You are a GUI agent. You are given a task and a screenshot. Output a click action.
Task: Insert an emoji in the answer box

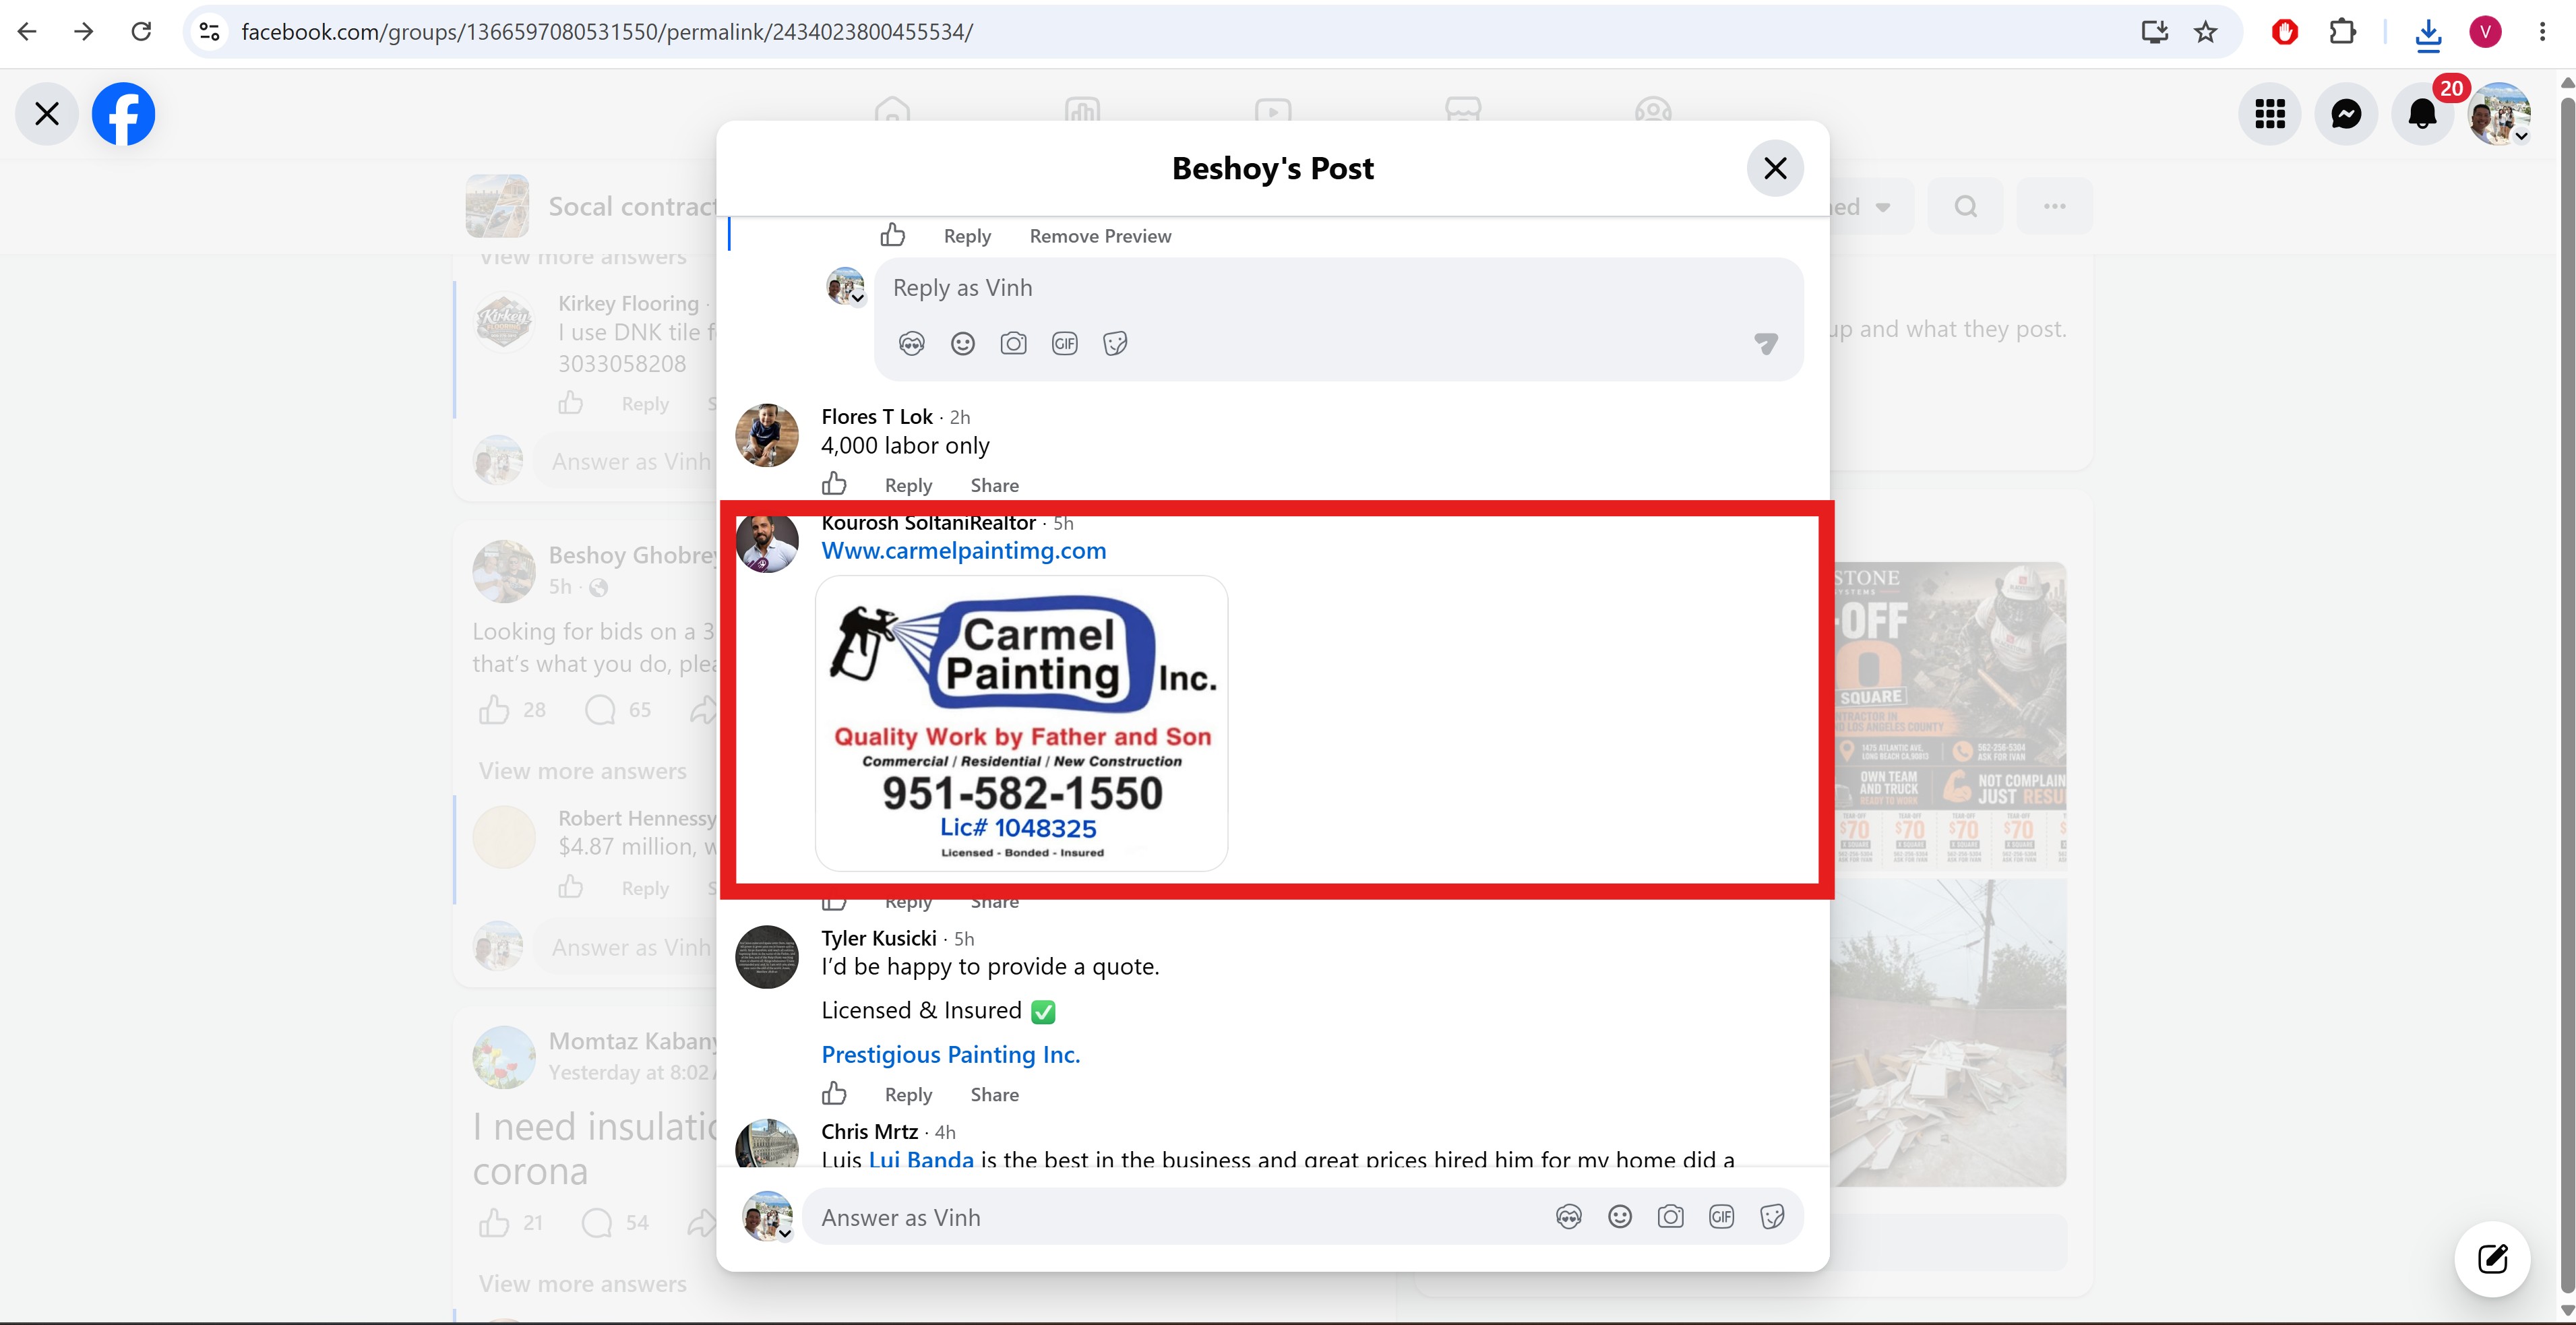(x=1620, y=1217)
